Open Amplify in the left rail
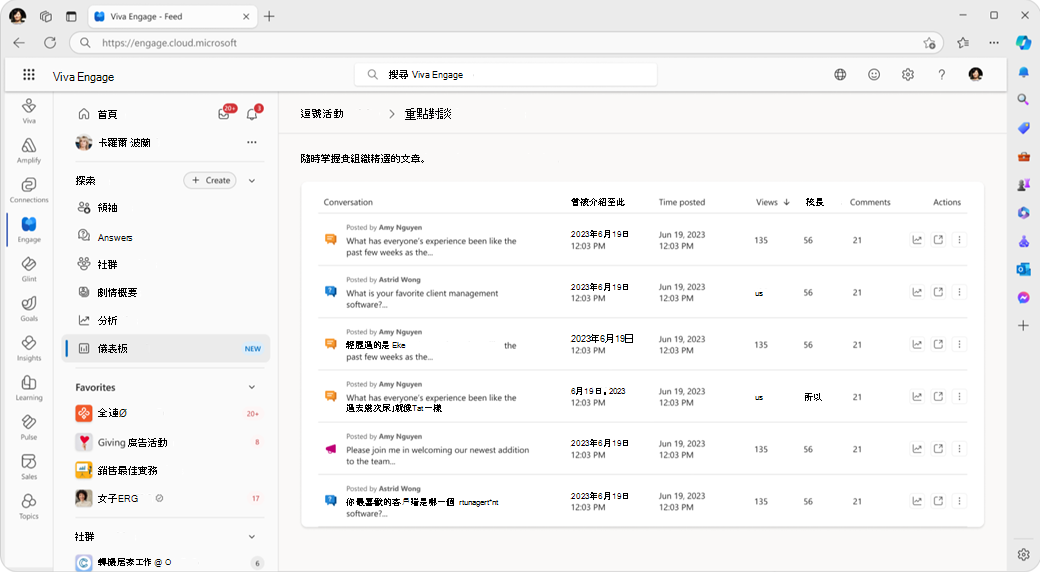 pyautogui.click(x=29, y=151)
